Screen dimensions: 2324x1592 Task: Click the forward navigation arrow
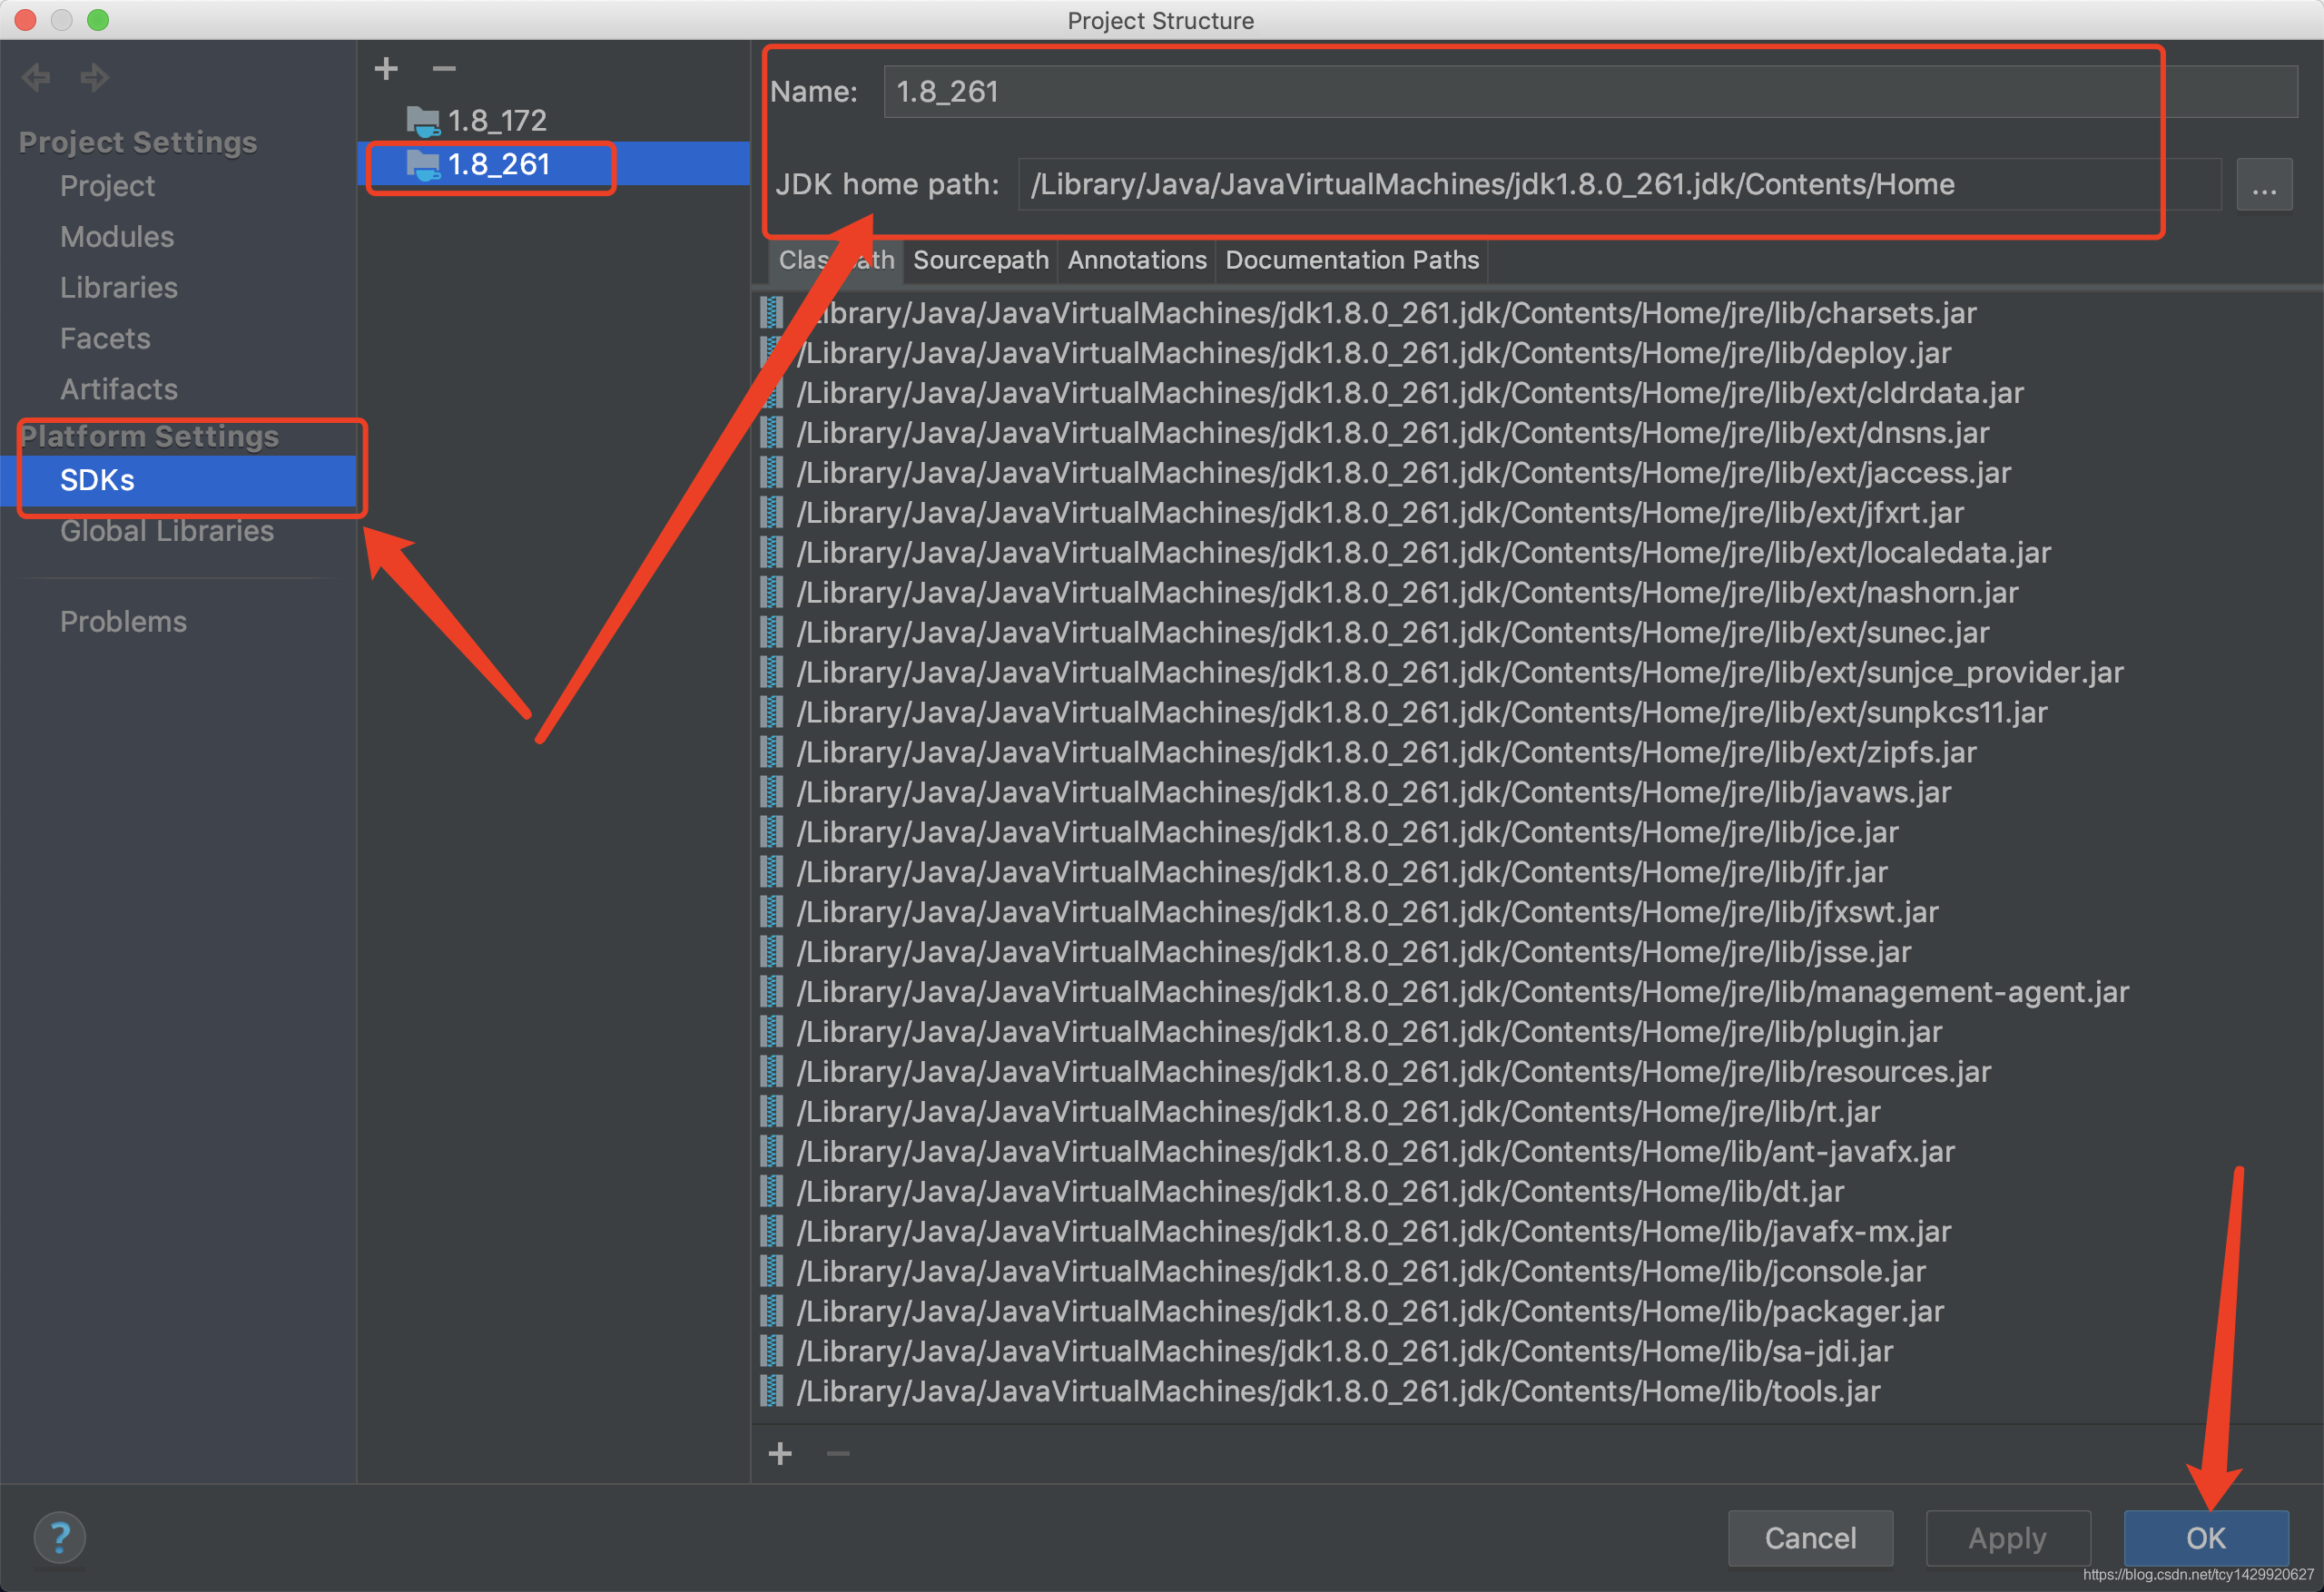click(95, 77)
